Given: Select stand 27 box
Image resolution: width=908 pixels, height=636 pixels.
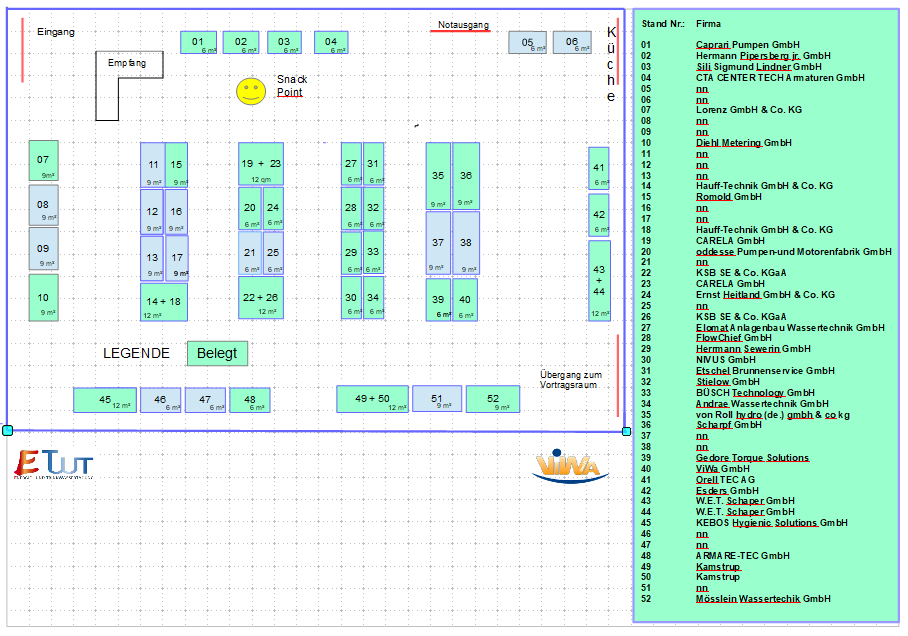Looking at the screenshot, I should pyautogui.click(x=351, y=164).
